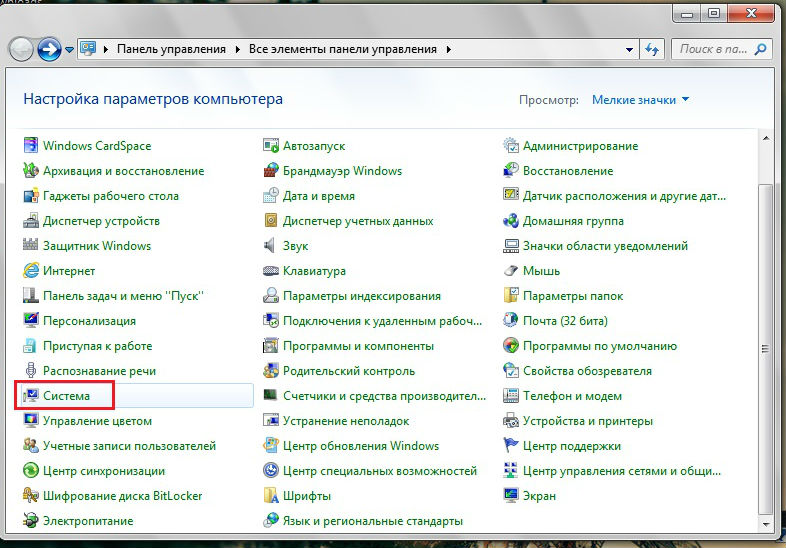Open Приступая к работе link

[97, 346]
